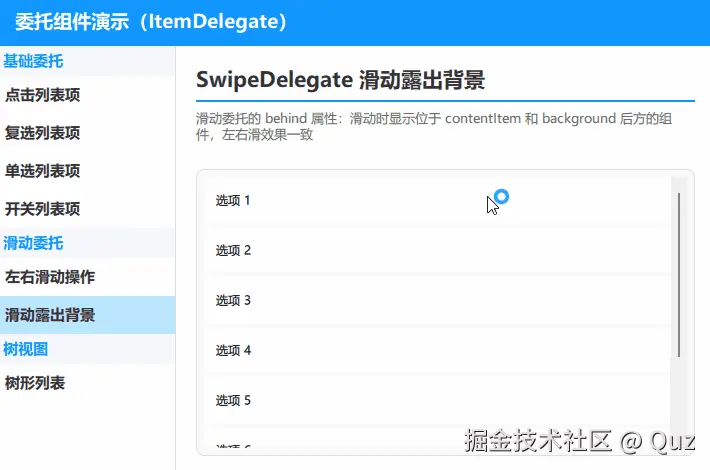The width and height of the screenshot is (710, 470).
Task: Choose the 选项 4 list row
Action: (x=438, y=350)
